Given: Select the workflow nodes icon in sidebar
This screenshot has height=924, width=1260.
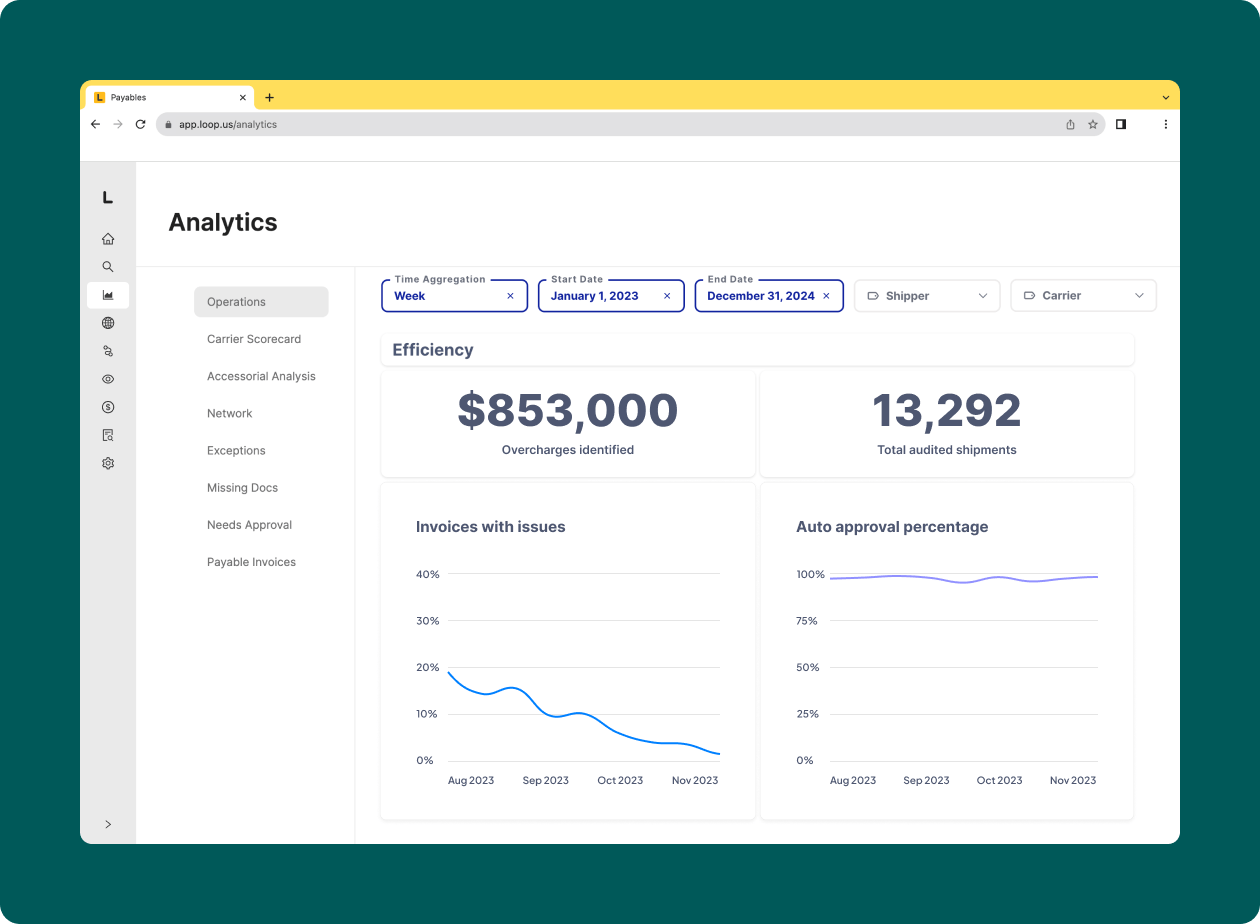Looking at the screenshot, I should tap(107, 350).
